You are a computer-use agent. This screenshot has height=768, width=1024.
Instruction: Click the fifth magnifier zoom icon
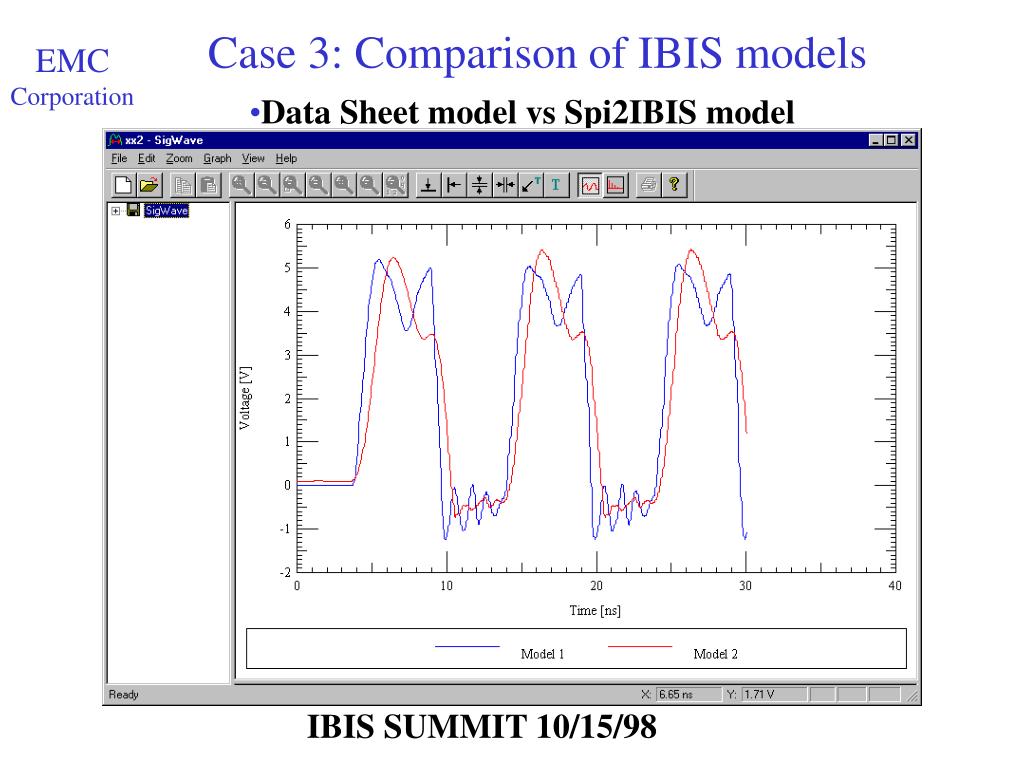click(x=344, y=185)
